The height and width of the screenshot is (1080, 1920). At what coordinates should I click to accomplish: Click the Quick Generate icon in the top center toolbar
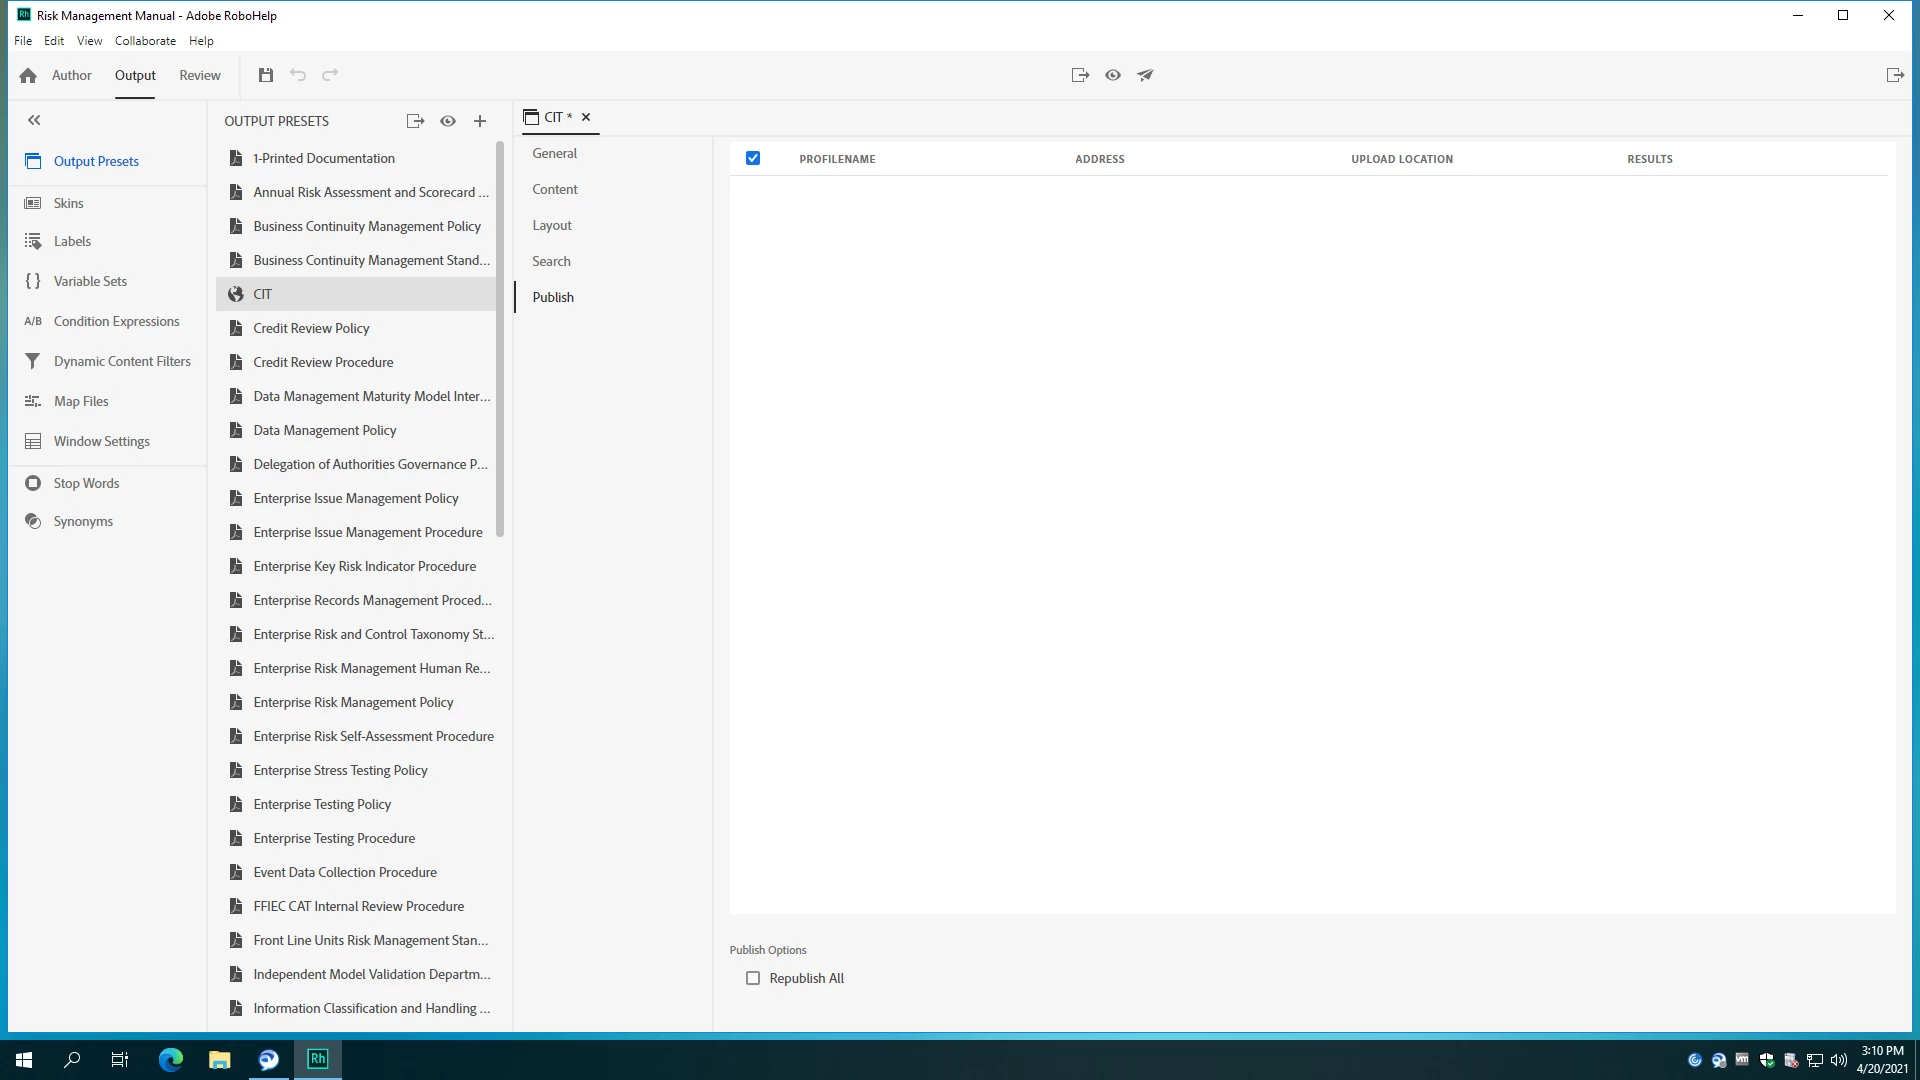1080,75
